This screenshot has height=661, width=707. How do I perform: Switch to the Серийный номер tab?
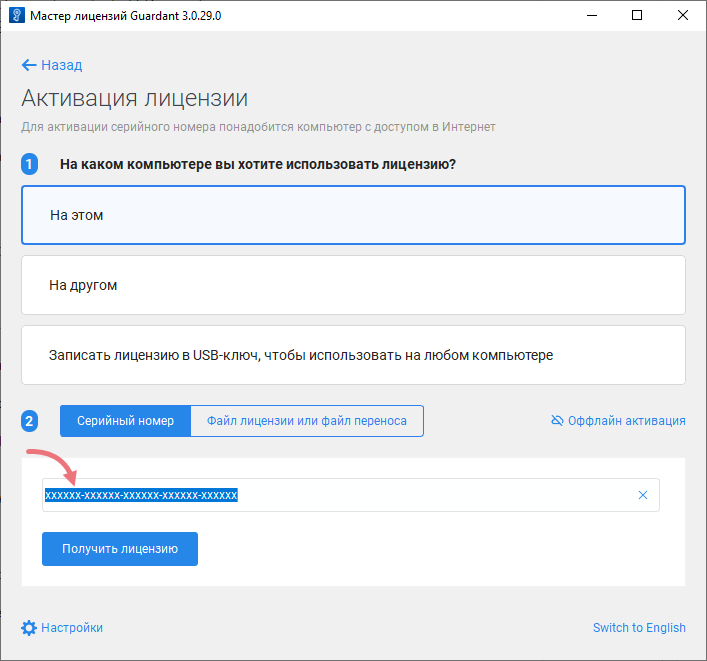tap(125, 421)
